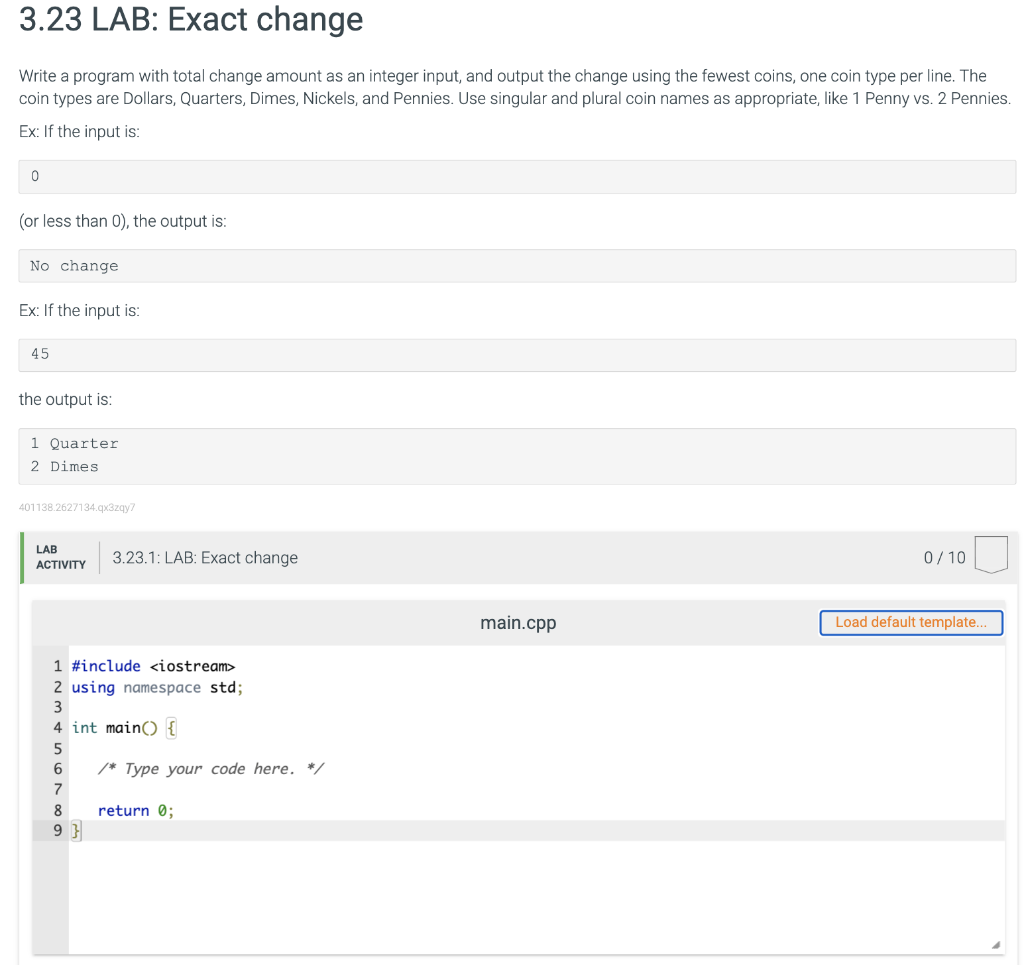Click the input example box showing 0
The width and height of the screenshot is (1024, 965).
click(517, 176)
